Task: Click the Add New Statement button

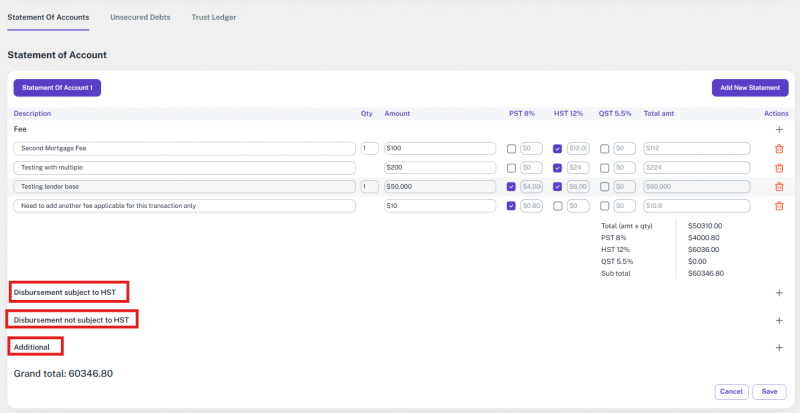Action: pos(750,88)
